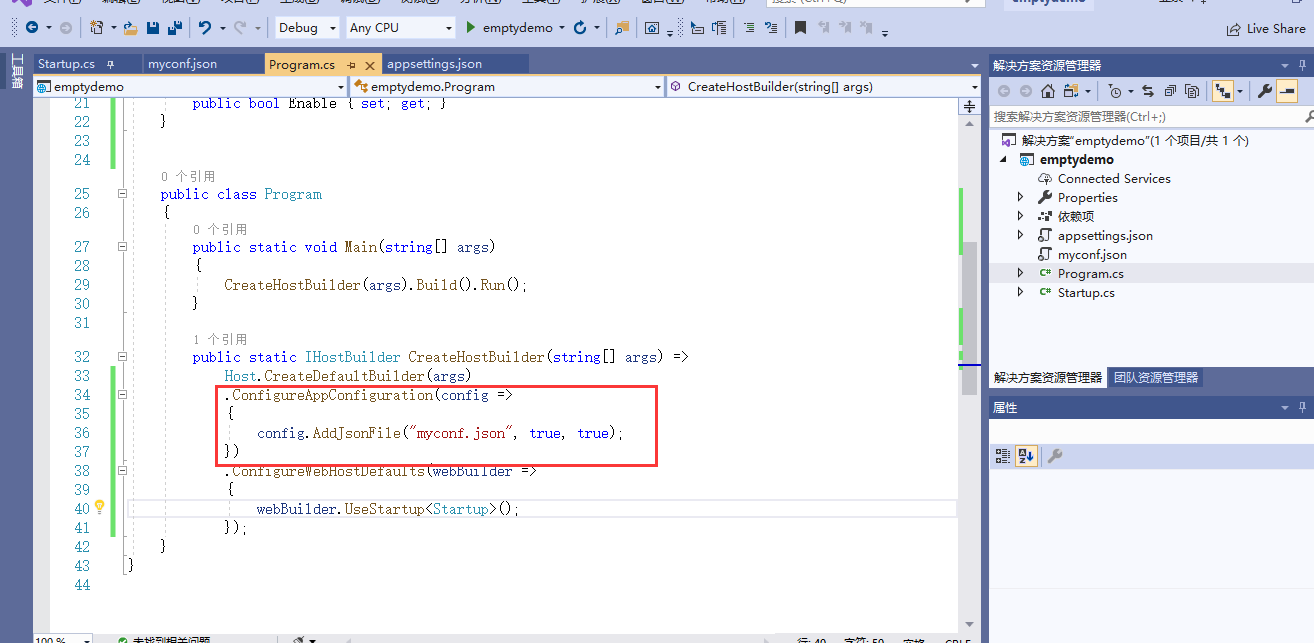
Task: Start debugging with the green emptydemo play icon
Action: coord(469,27)
